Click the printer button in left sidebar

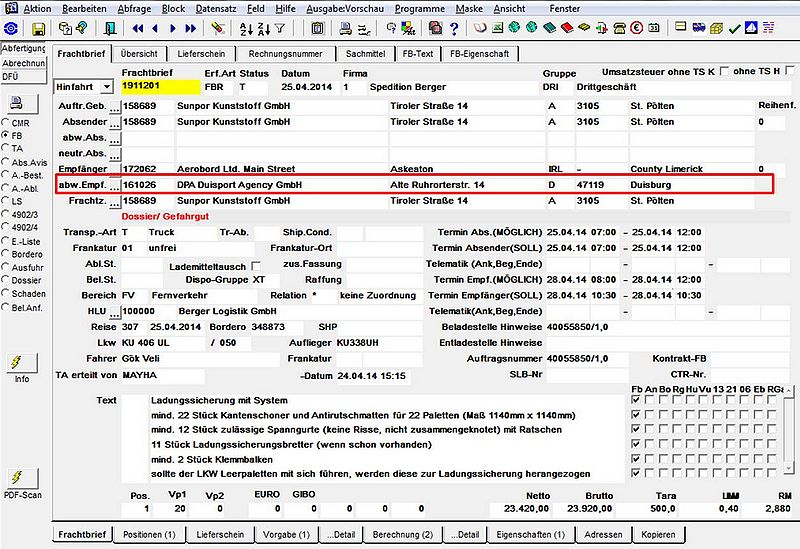[x=22, y=104]
